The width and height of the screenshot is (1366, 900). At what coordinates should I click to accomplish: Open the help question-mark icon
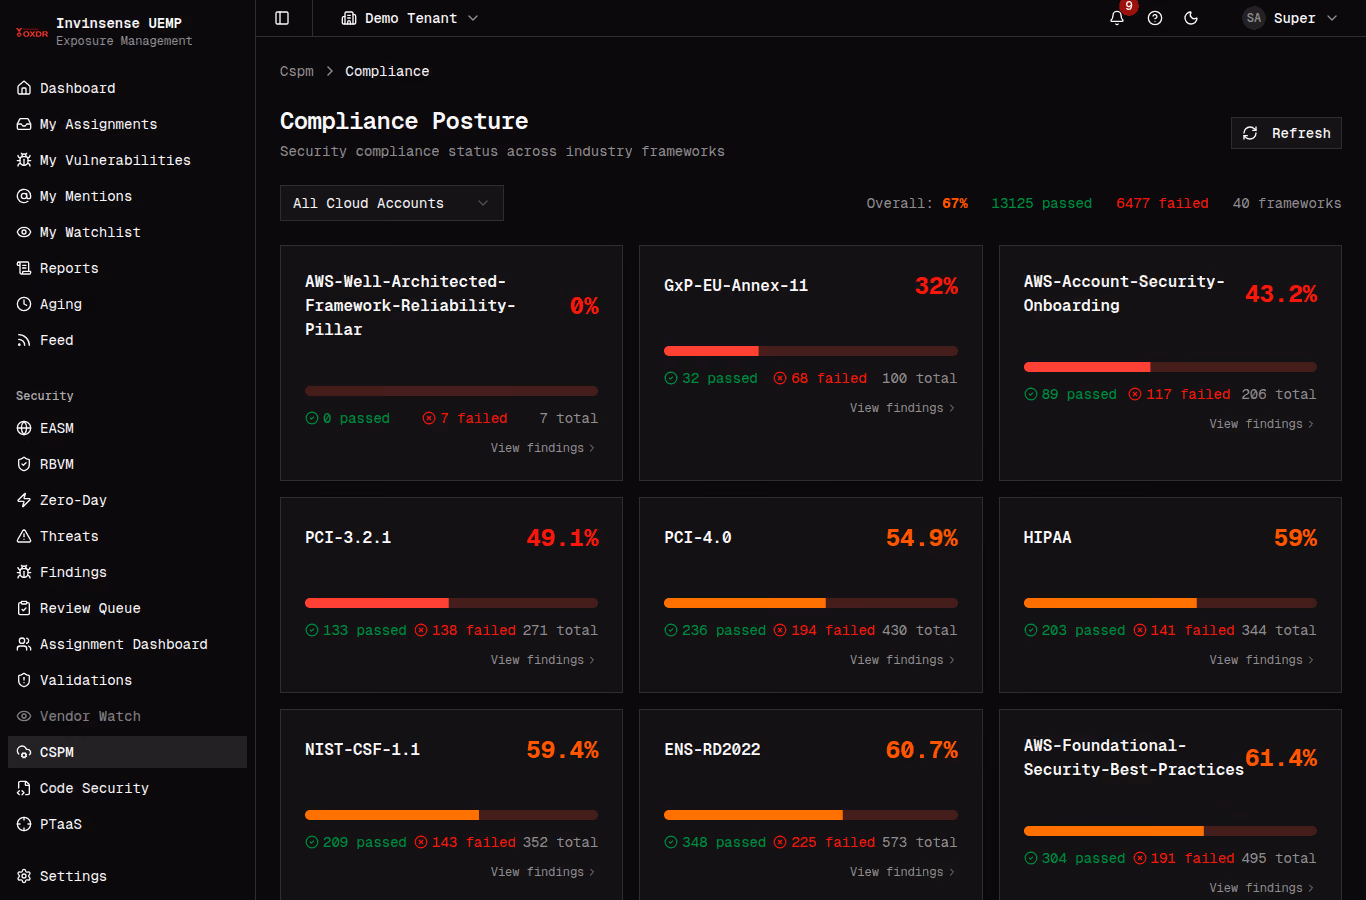(x=1155, y=18)
